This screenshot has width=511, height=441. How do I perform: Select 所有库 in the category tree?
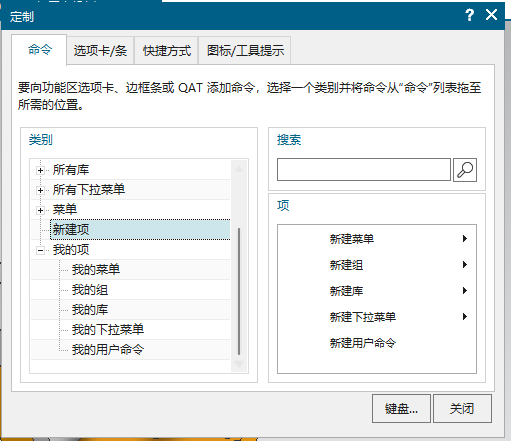71,170
